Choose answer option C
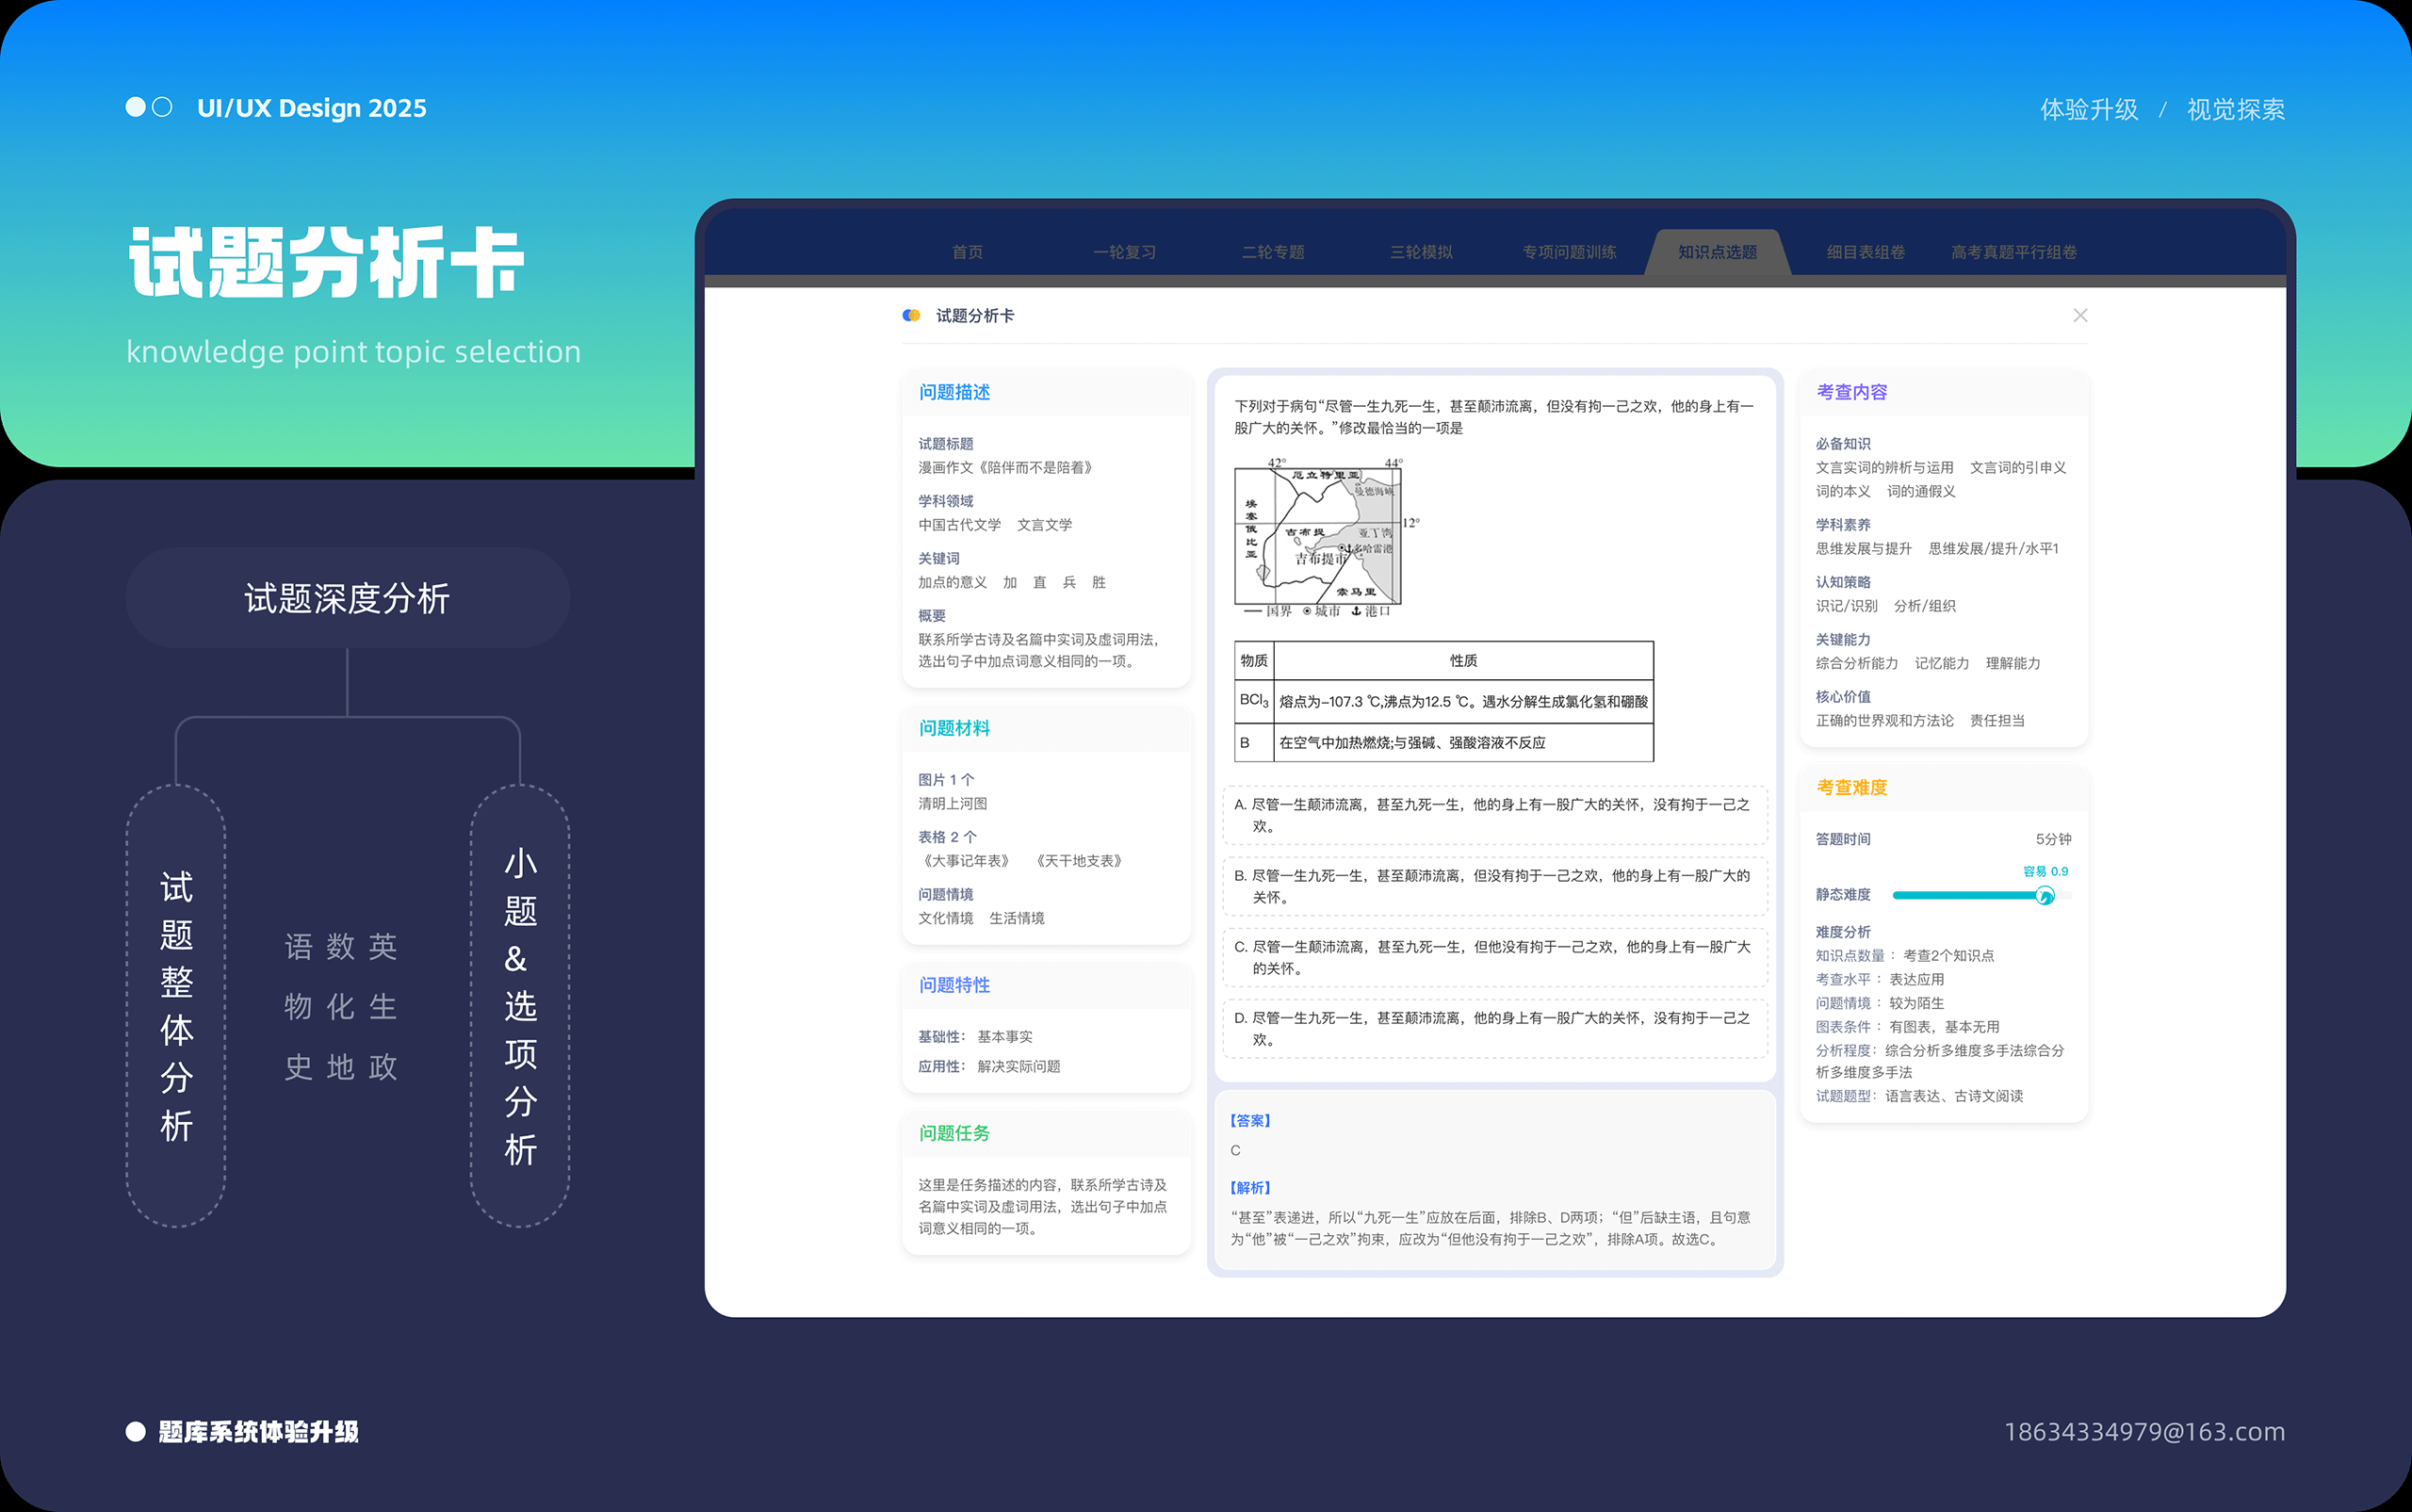2412x1512 pixels. 1494,957
